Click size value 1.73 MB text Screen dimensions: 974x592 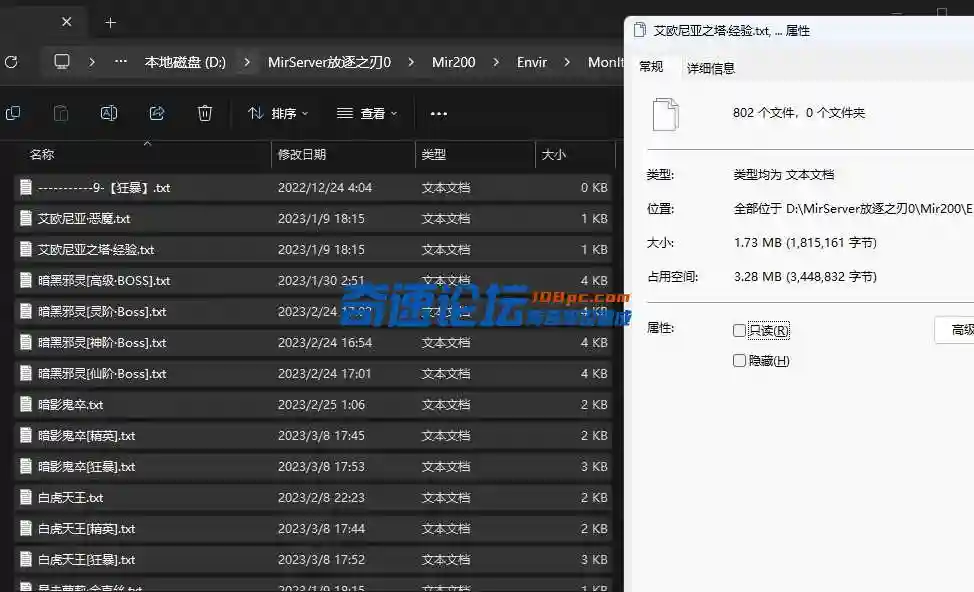pos(805,243)
